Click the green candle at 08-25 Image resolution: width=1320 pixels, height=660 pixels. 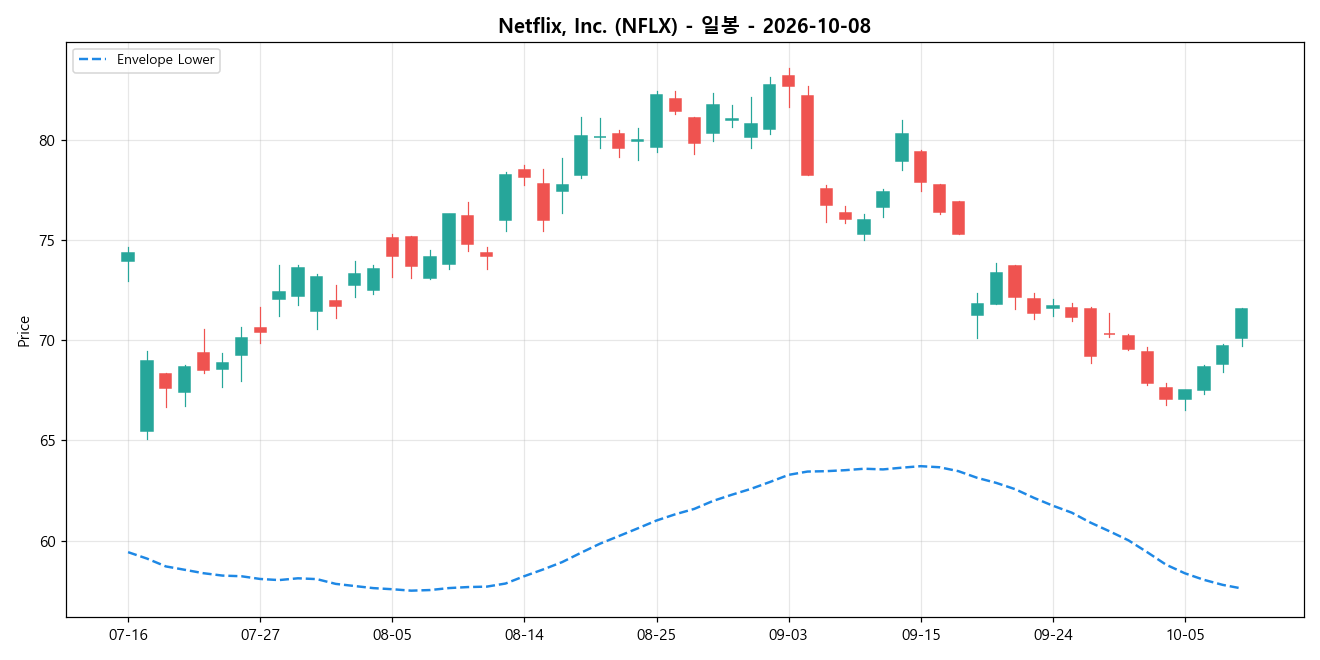656,121
